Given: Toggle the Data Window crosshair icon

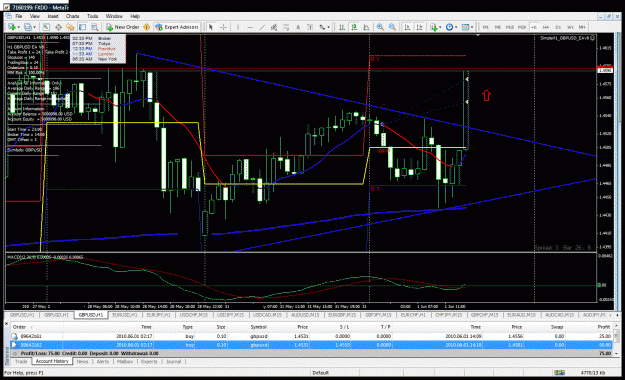Looking at the screenshot, I should [58, 27].
